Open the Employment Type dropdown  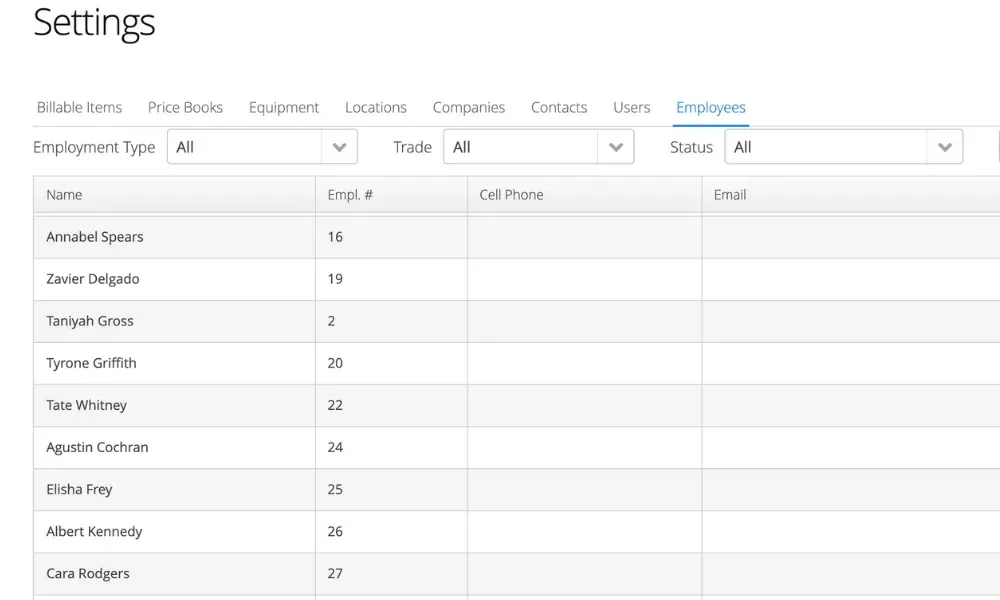pyautogui.click(x=261, y=147)
